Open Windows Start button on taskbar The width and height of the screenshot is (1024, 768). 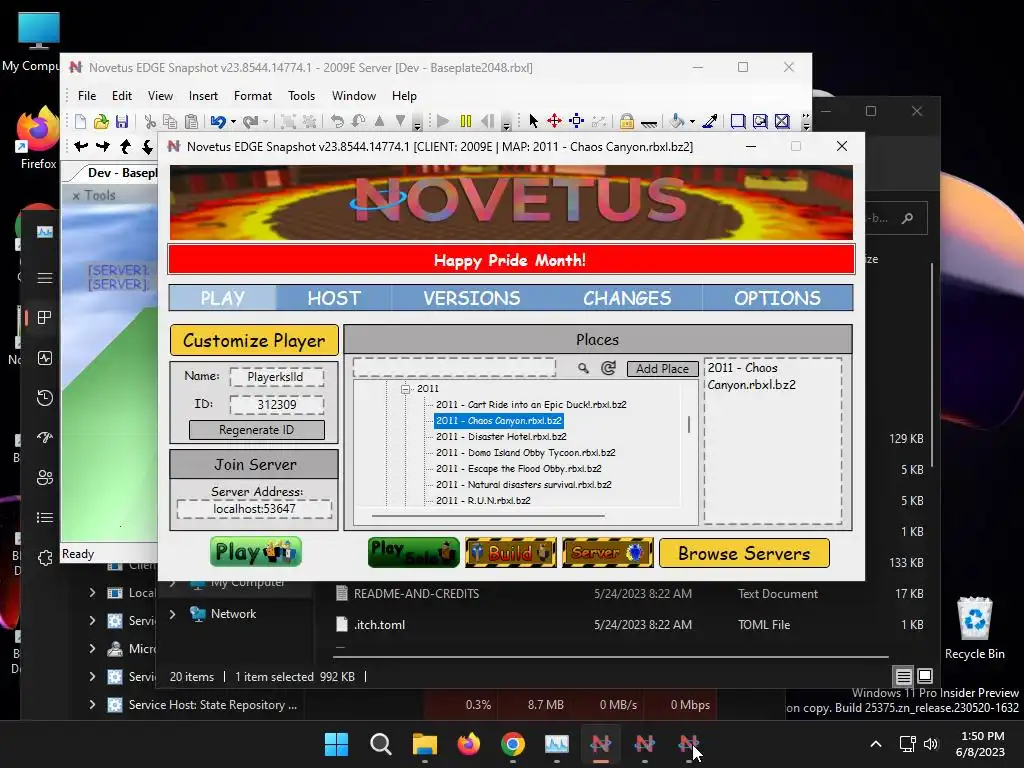coord(336,744)
